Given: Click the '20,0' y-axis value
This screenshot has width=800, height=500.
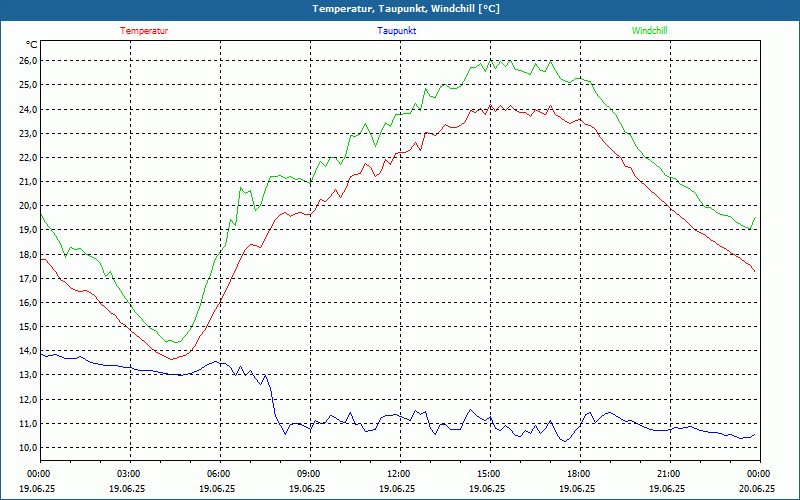Looking at the screenshot, I should click(28, 206).
